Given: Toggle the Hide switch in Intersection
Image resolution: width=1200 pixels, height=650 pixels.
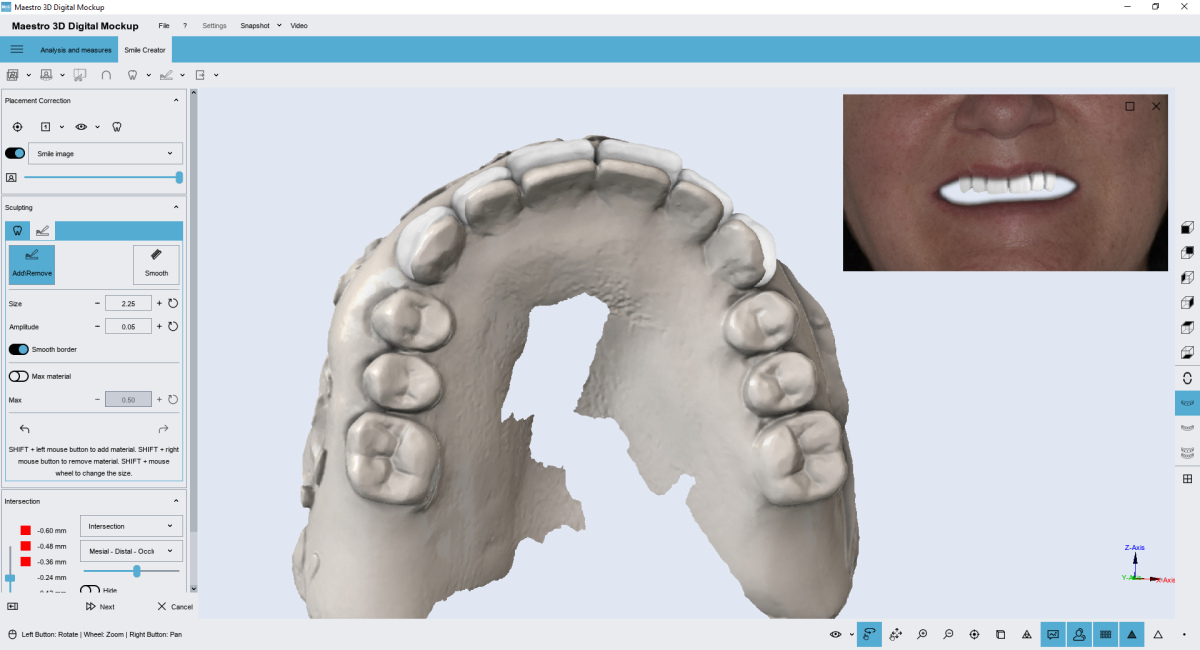Looking at the screenshot, I should point(90,590).
